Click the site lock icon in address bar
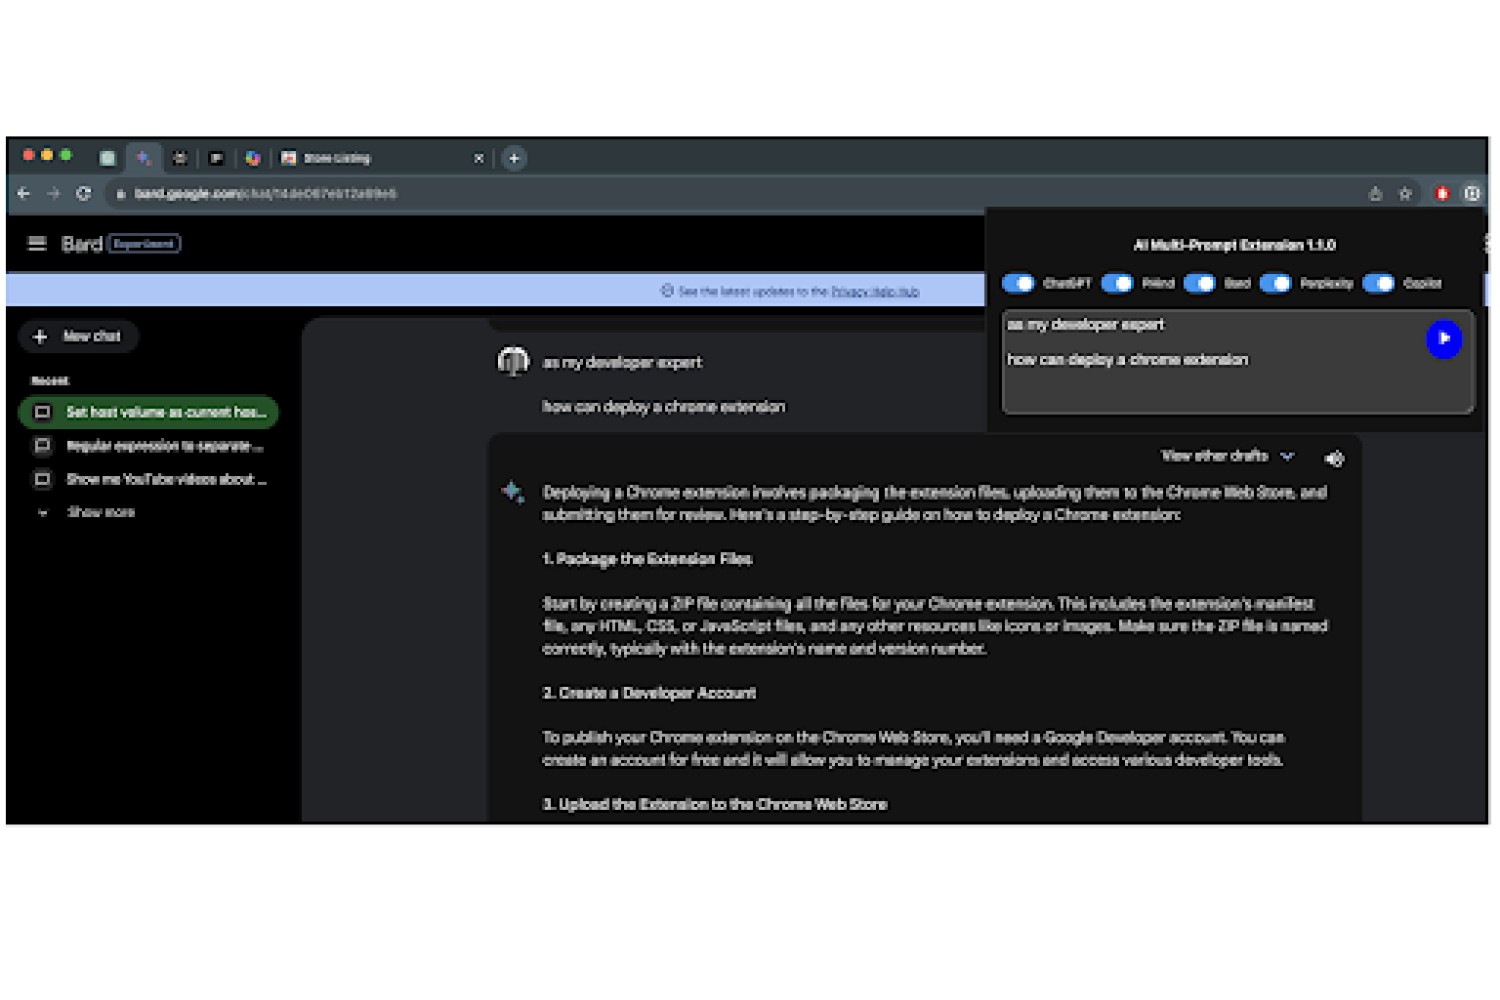1500x1000 pixels. point(120,194)
